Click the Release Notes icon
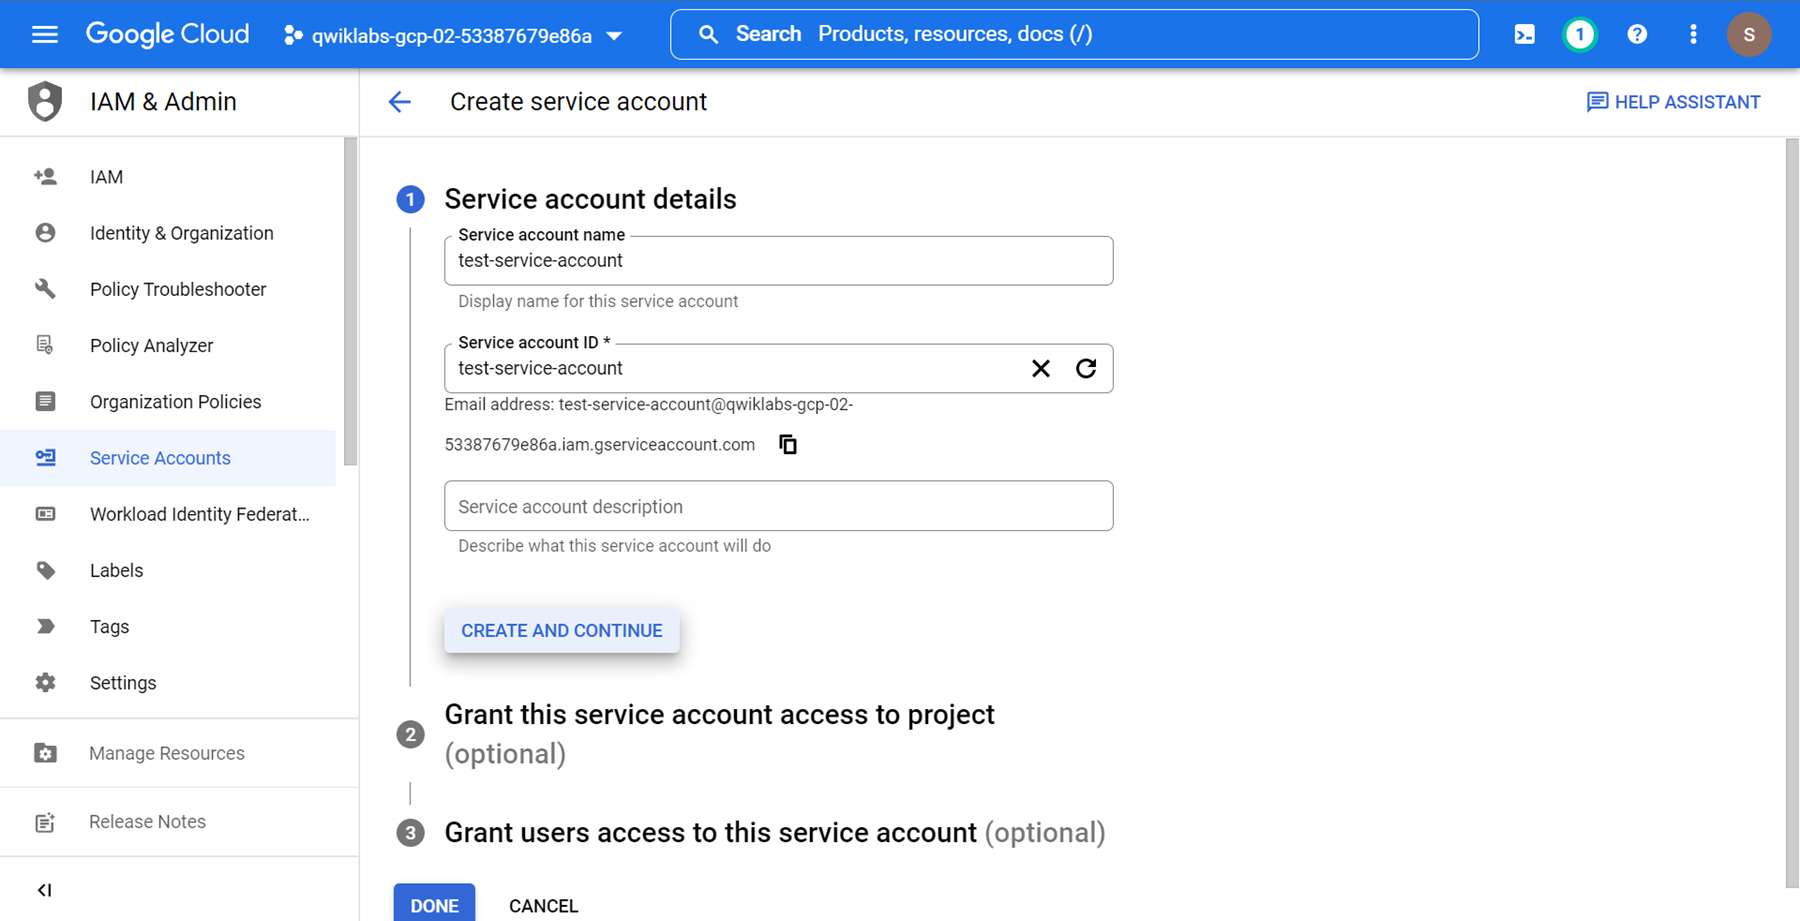This screenshot has width=1800, height=921. point(45,822)
